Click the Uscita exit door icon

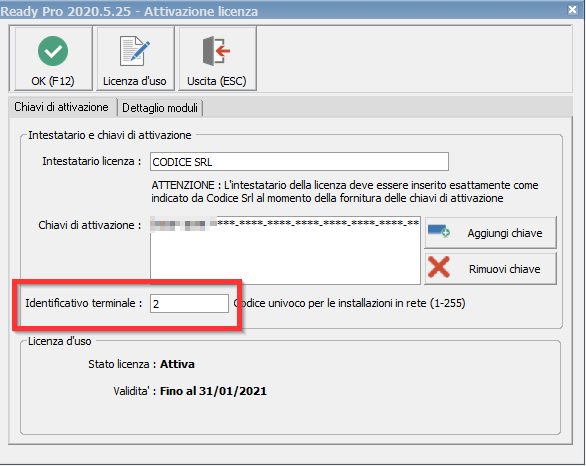click(216, 51)
